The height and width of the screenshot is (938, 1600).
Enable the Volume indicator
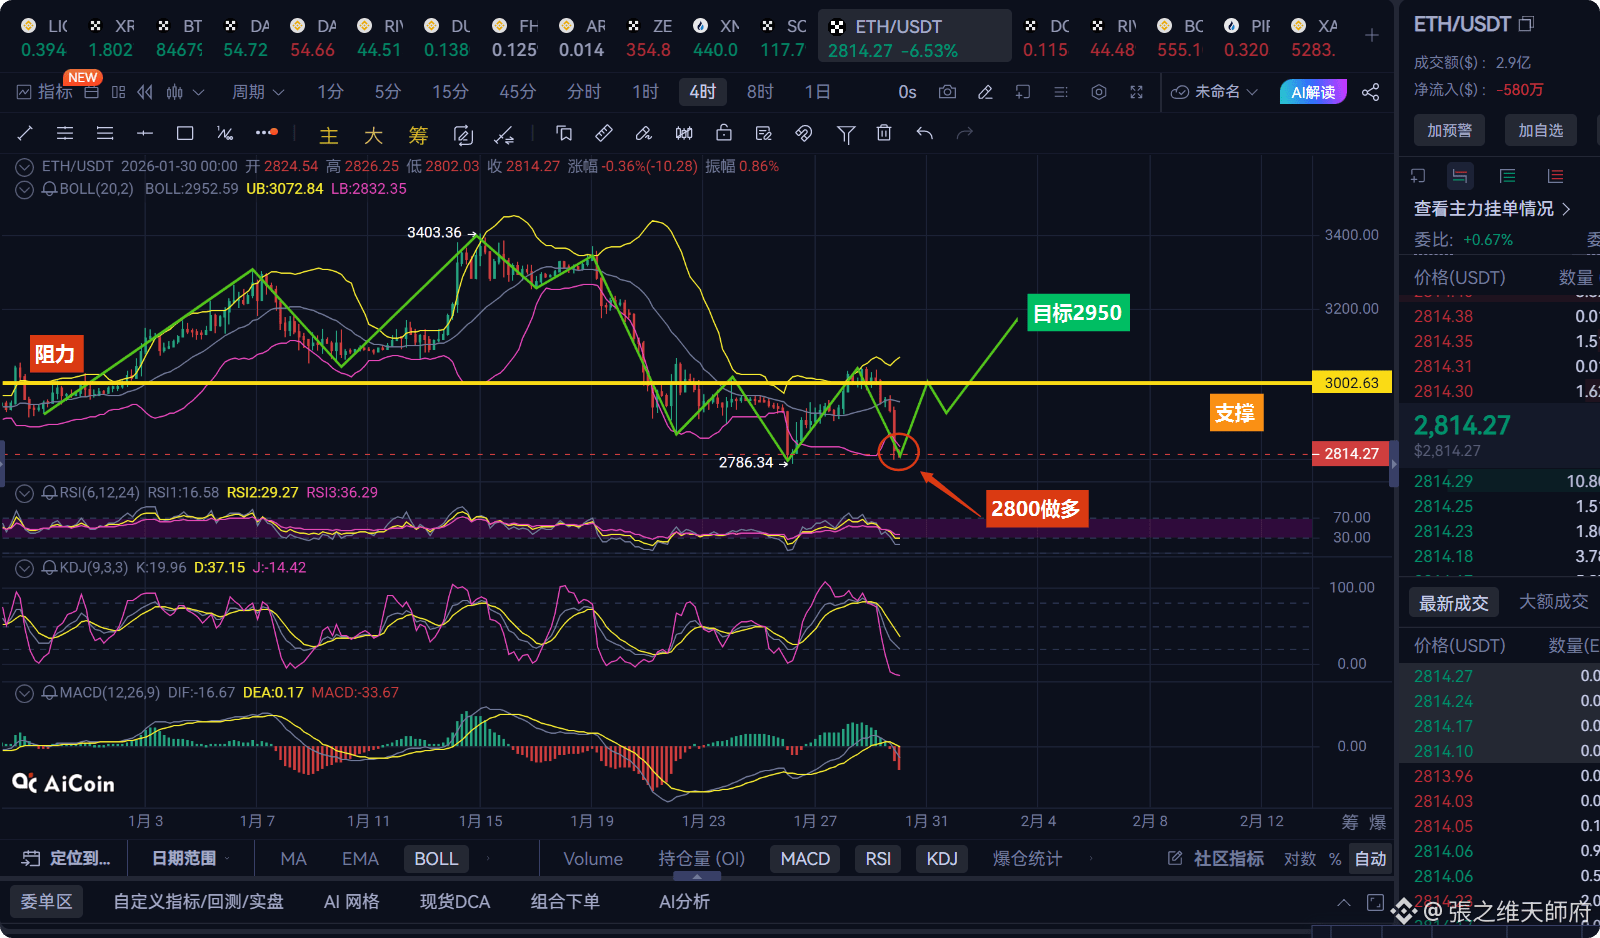coord(593,859)
